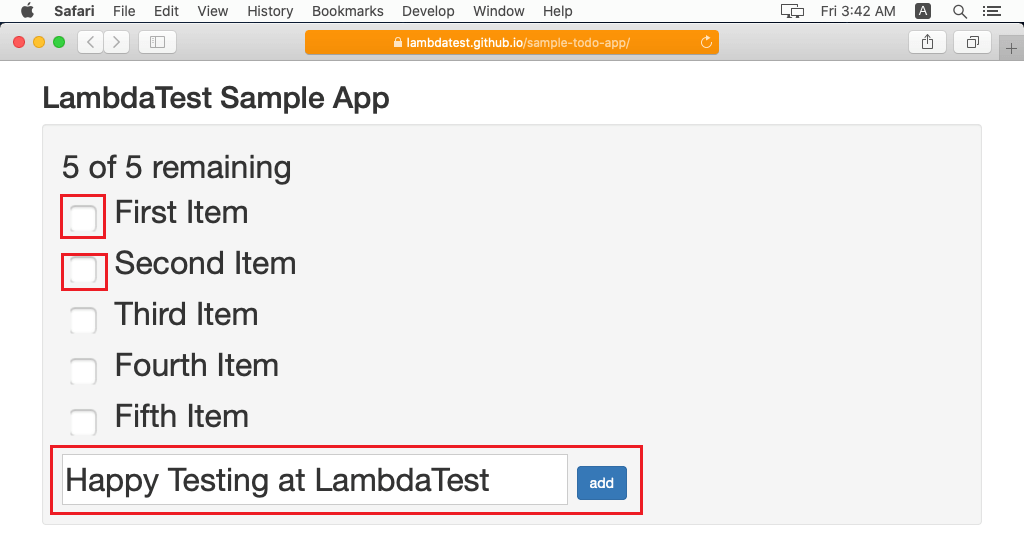The image size is (1024, 554).
Task: Enable the Fifth Item checkbox
Action: 83,422
